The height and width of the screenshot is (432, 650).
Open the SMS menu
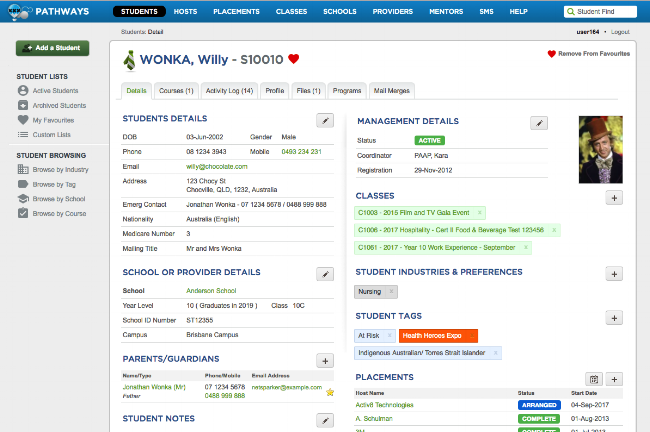point(486,12)
